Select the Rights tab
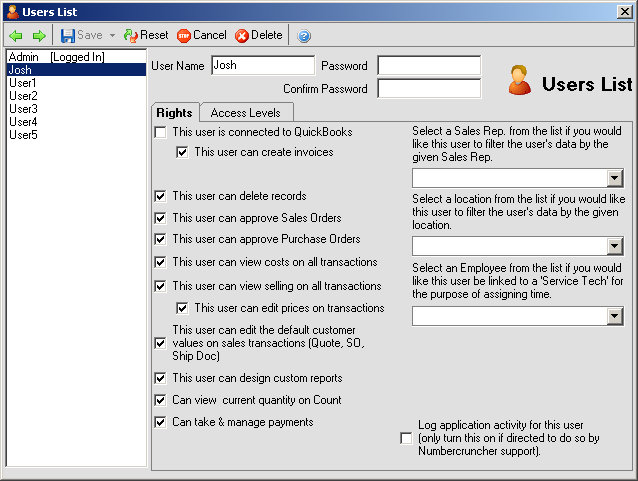Viewport: 638px width, 481px height. coord(175,113)
